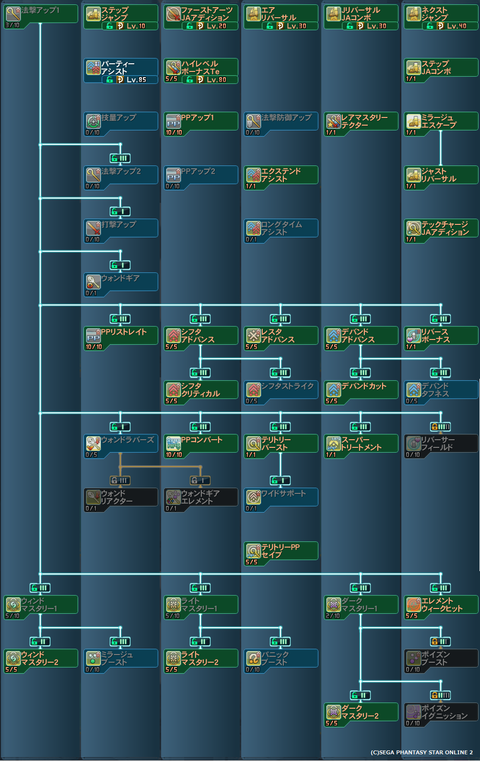The height and width of the screenshot is (761, 480).
Task: Pick the ミラージュブースト skill
Action: click(121, 662)
